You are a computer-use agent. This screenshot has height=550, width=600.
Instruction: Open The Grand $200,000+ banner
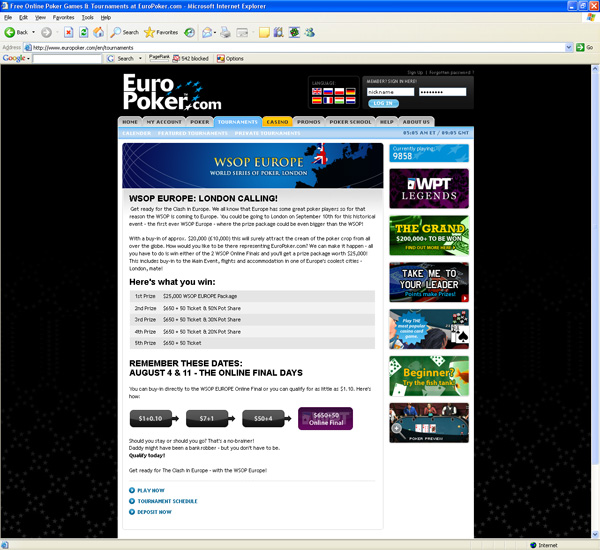429,235
